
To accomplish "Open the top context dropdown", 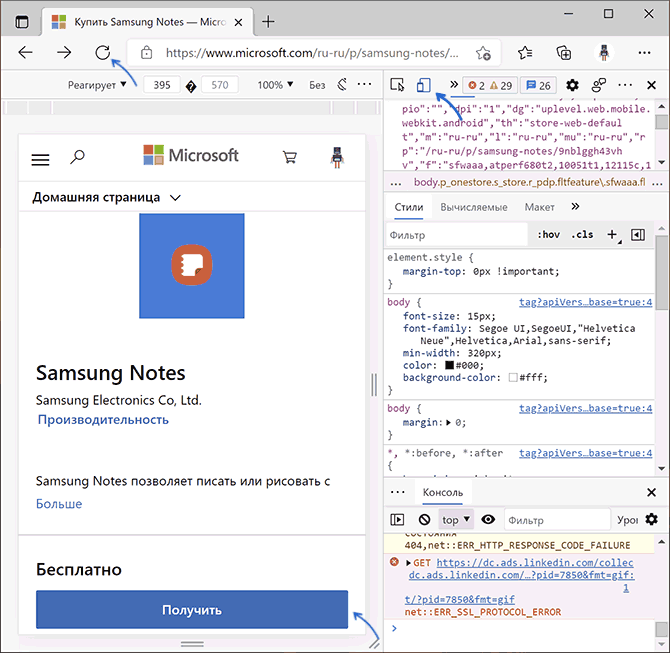I will 456,520.
